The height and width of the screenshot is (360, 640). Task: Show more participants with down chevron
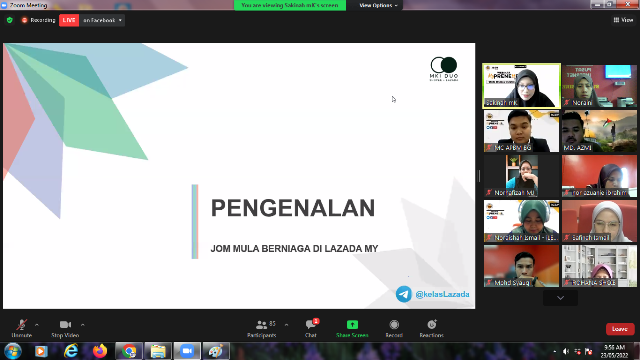point(560,298)
